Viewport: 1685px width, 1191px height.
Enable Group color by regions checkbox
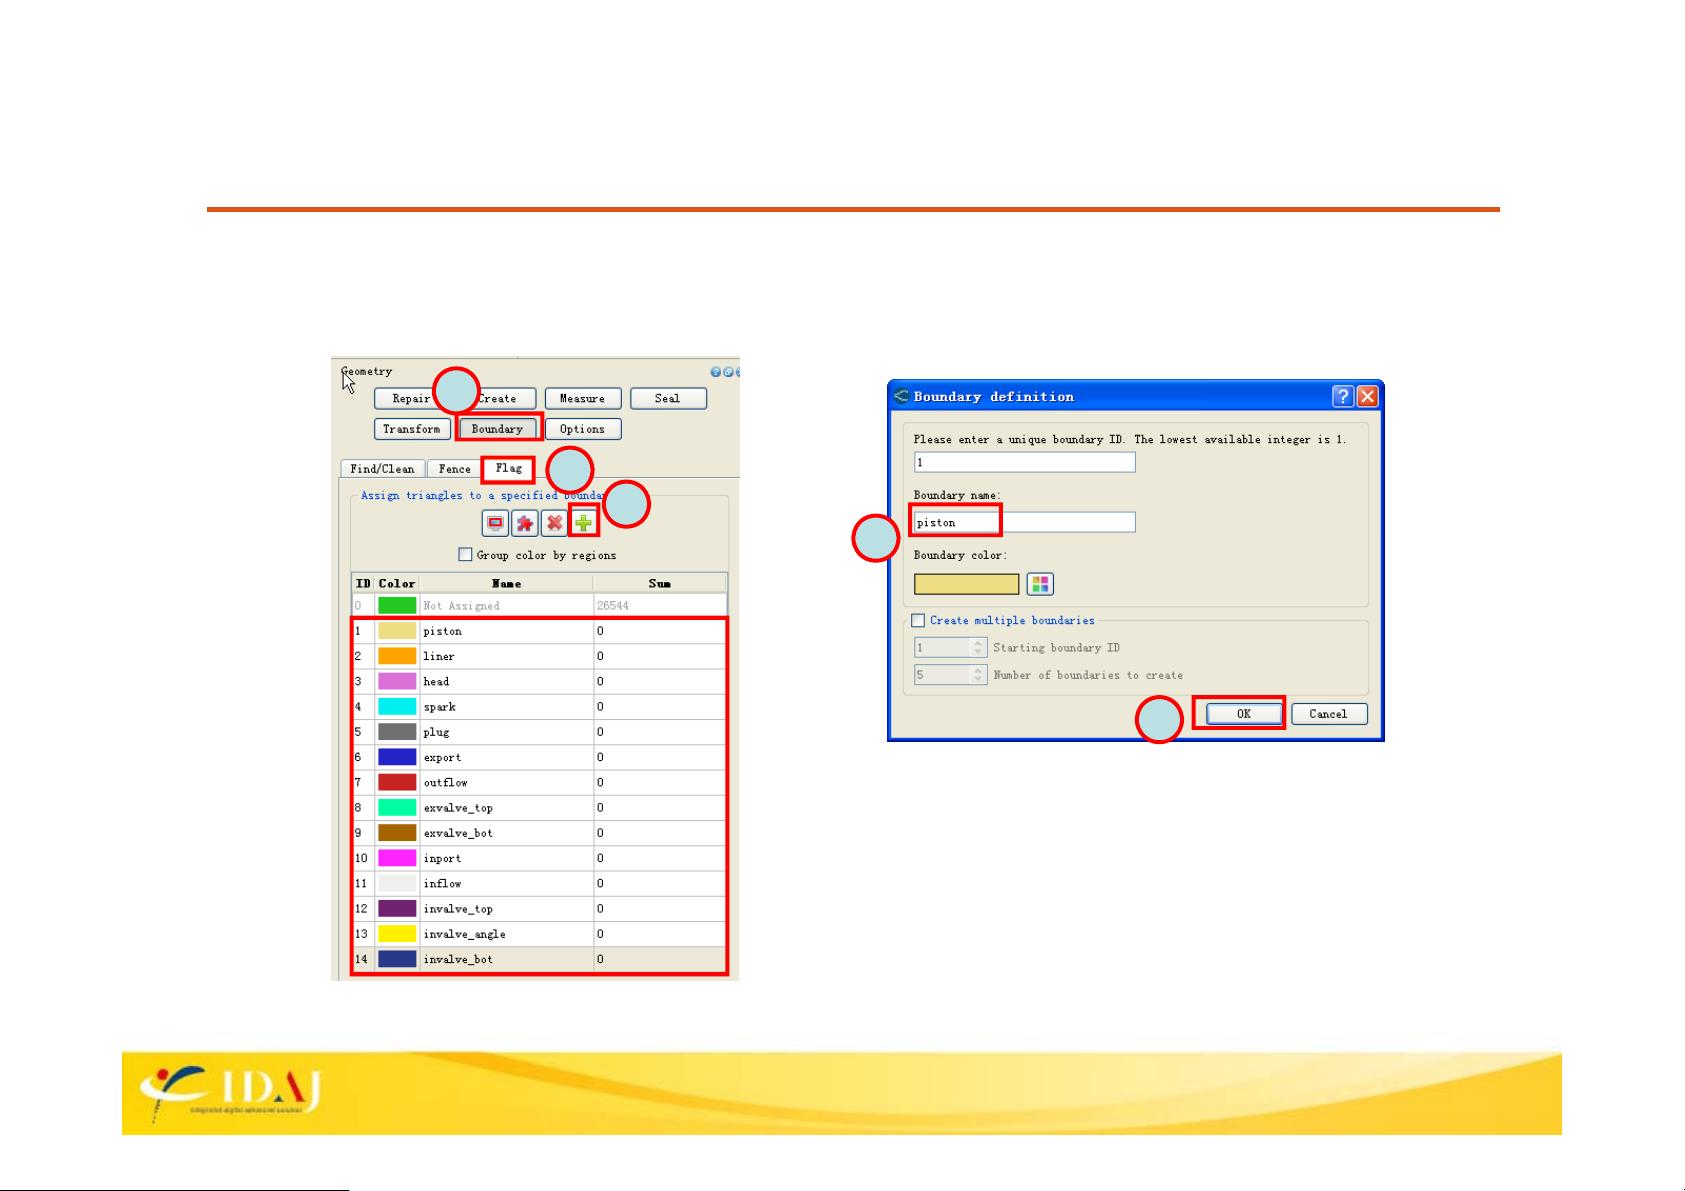(x=465, y=555)
